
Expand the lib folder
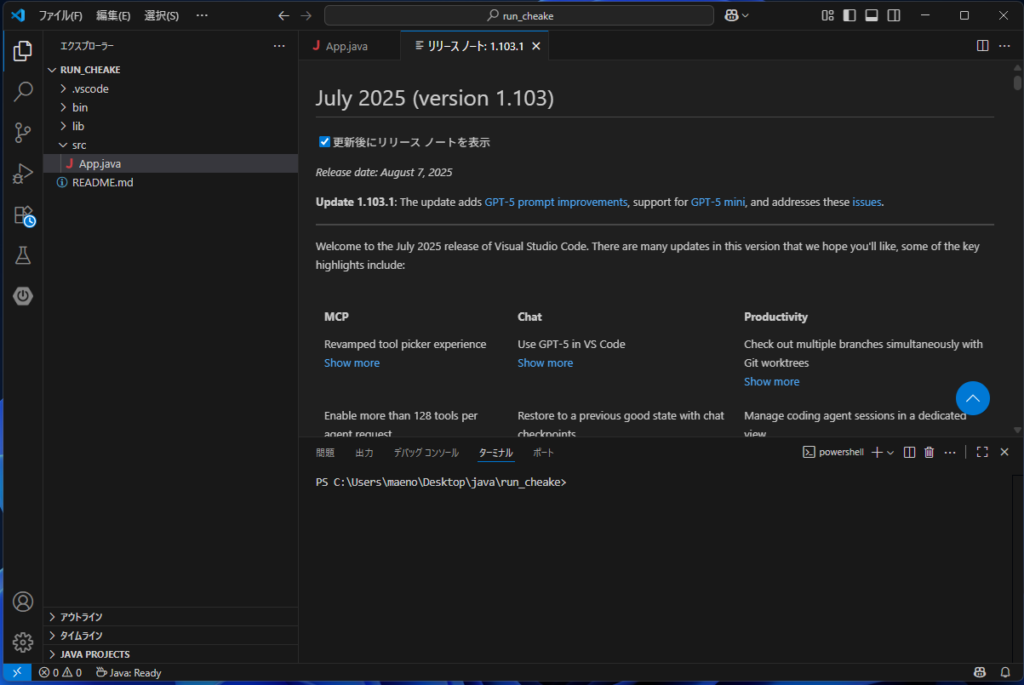click(x=63, y=126)
